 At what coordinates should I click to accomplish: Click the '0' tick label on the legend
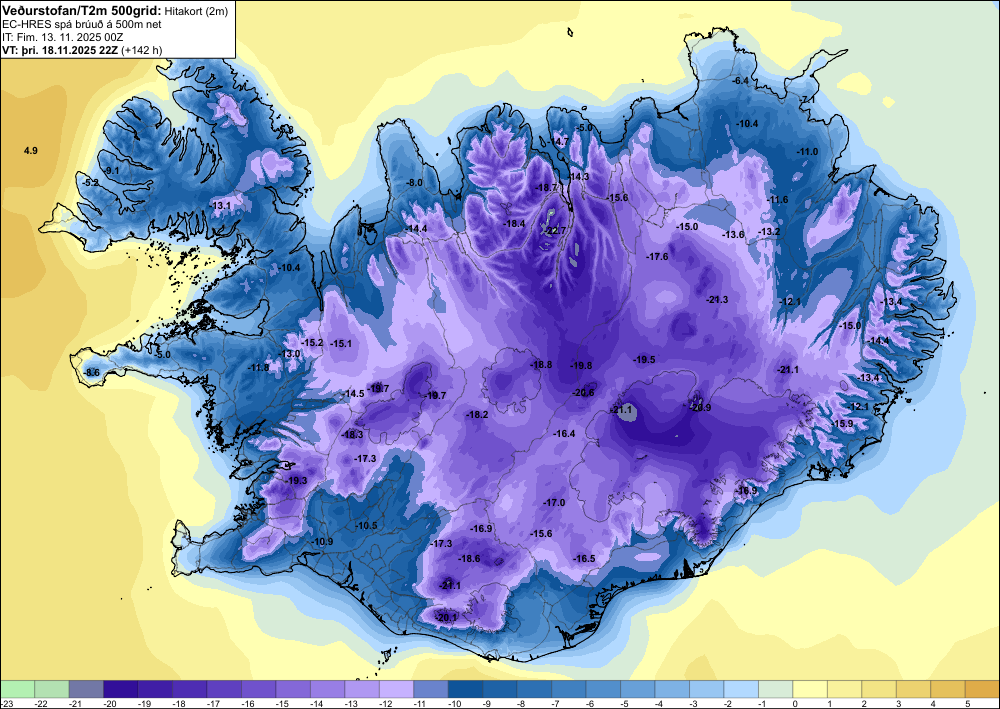(x=793, y=703)
